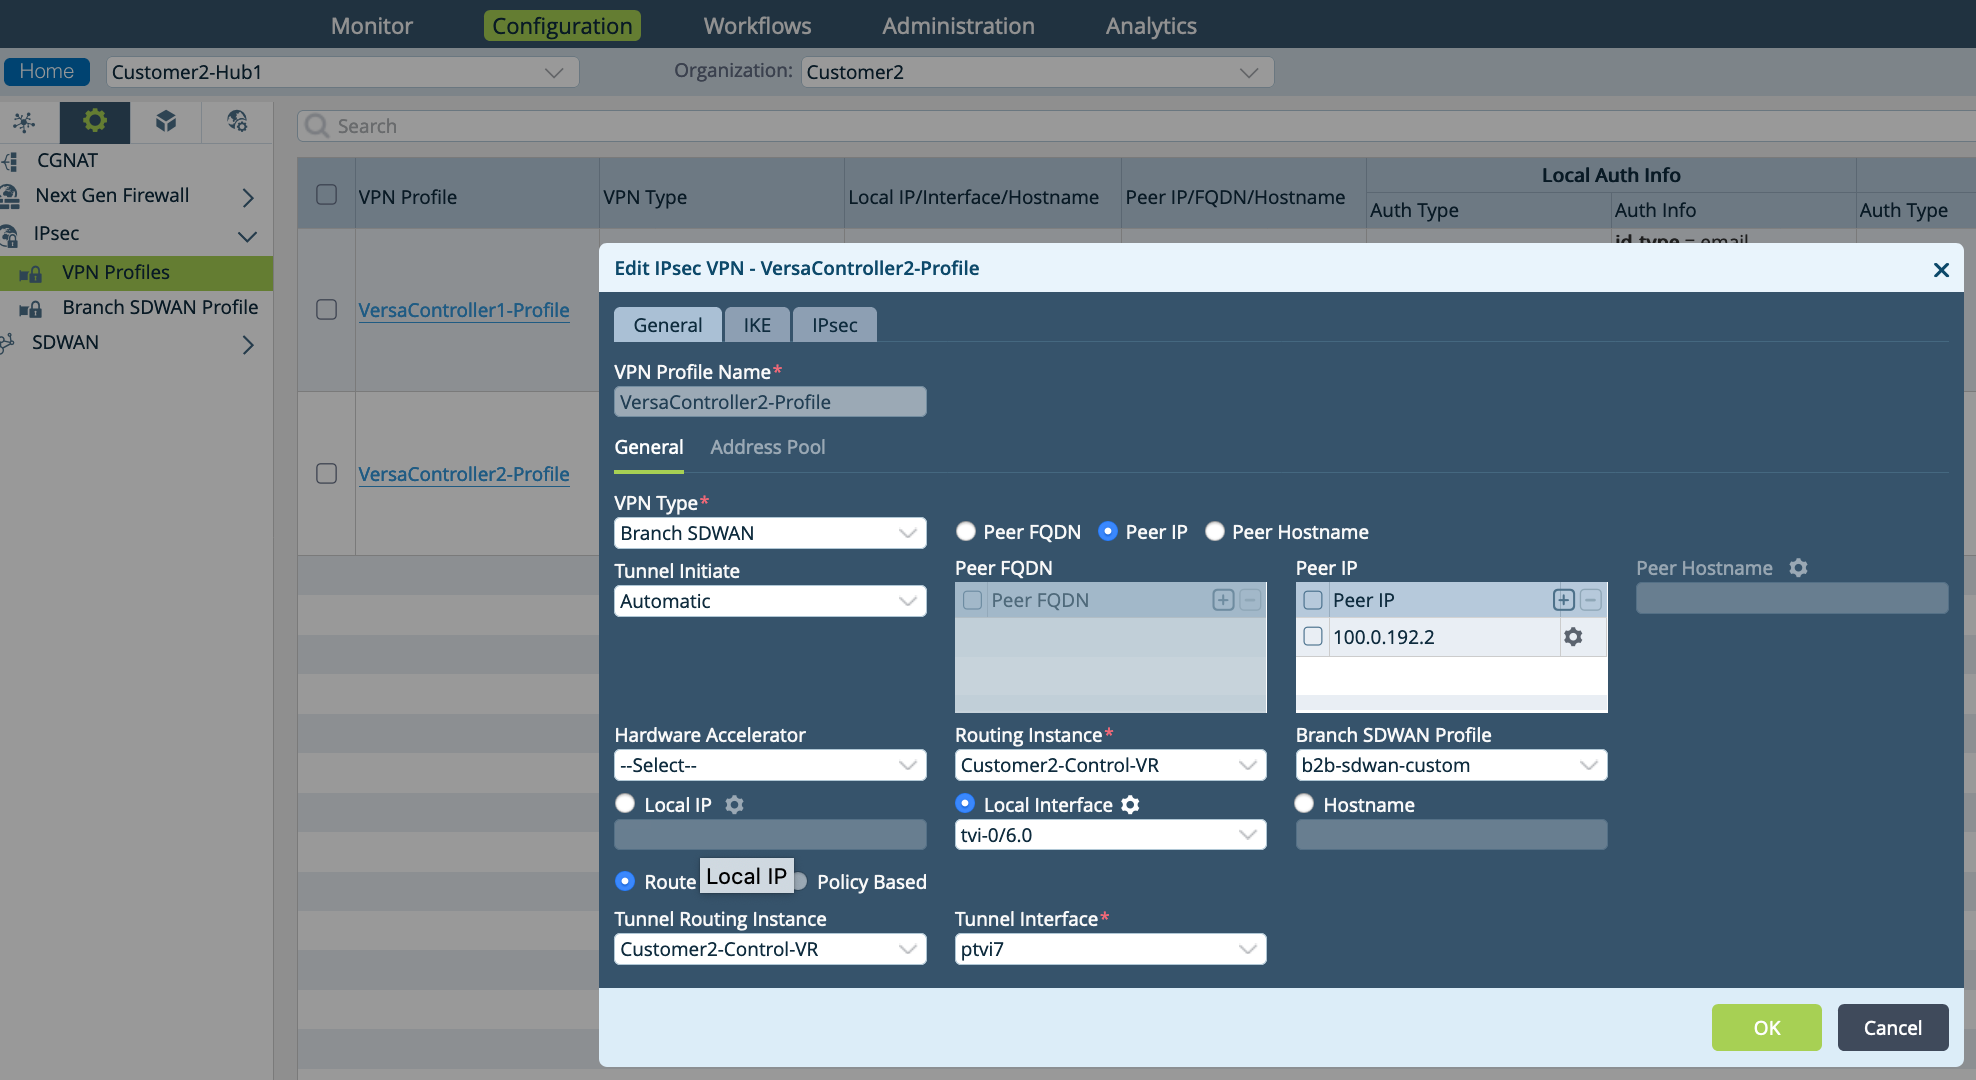
Task: Select the Peer Hostname radio button
Action: click(x=1215, y=532)
